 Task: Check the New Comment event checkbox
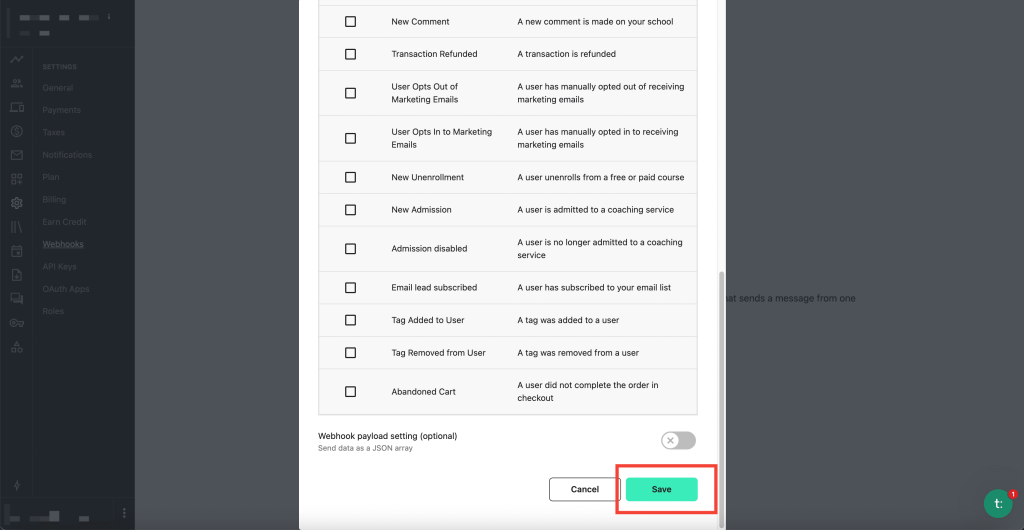click(350, 21)
